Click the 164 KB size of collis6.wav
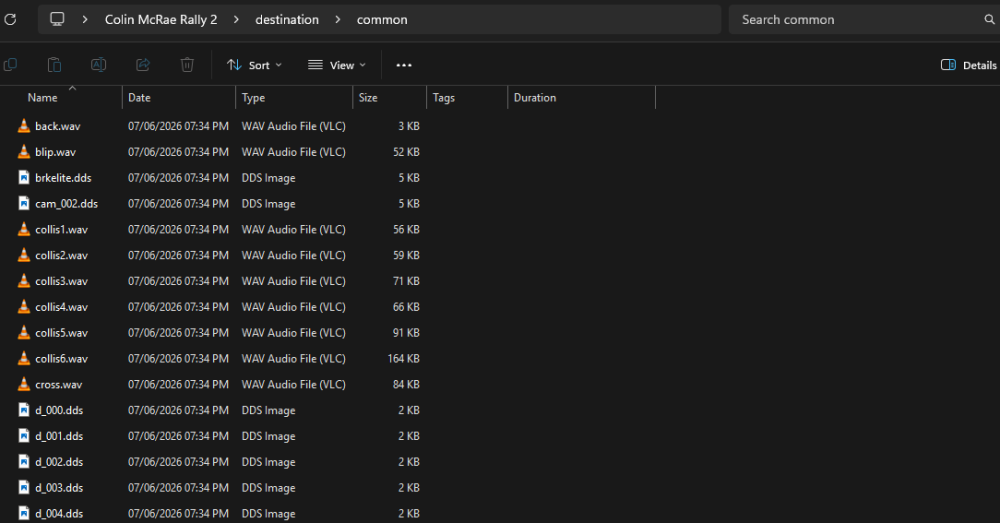Screen dimensions: 1000x523 (404, 358)
